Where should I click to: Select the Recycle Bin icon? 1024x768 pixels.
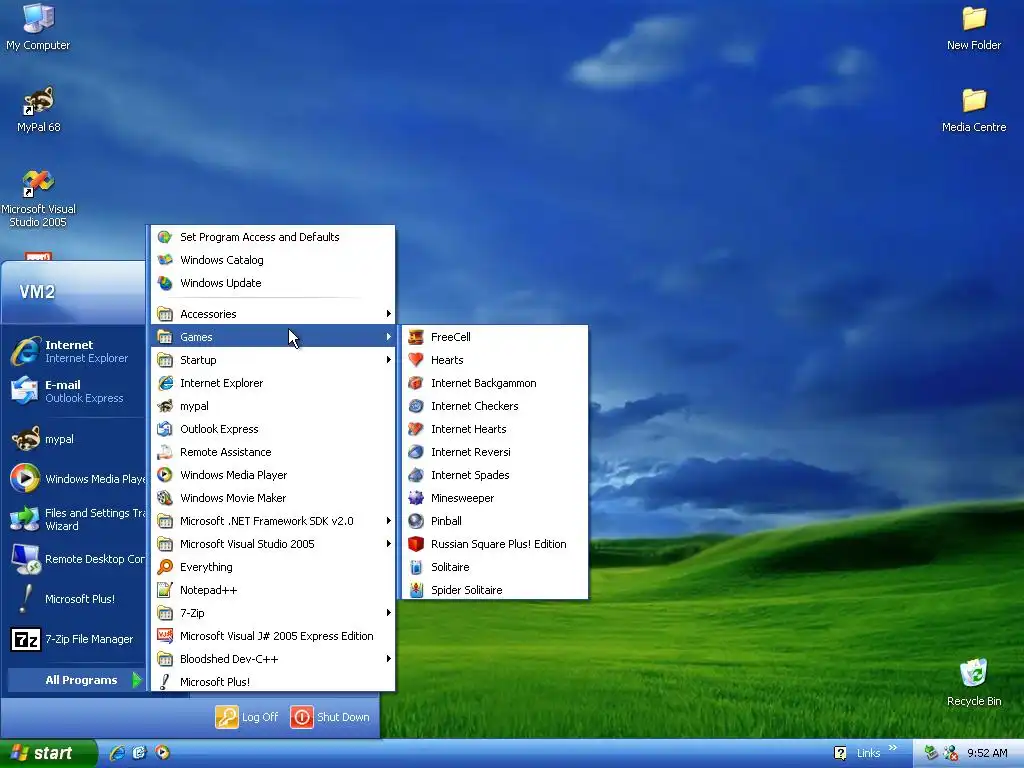coord(974,682)
